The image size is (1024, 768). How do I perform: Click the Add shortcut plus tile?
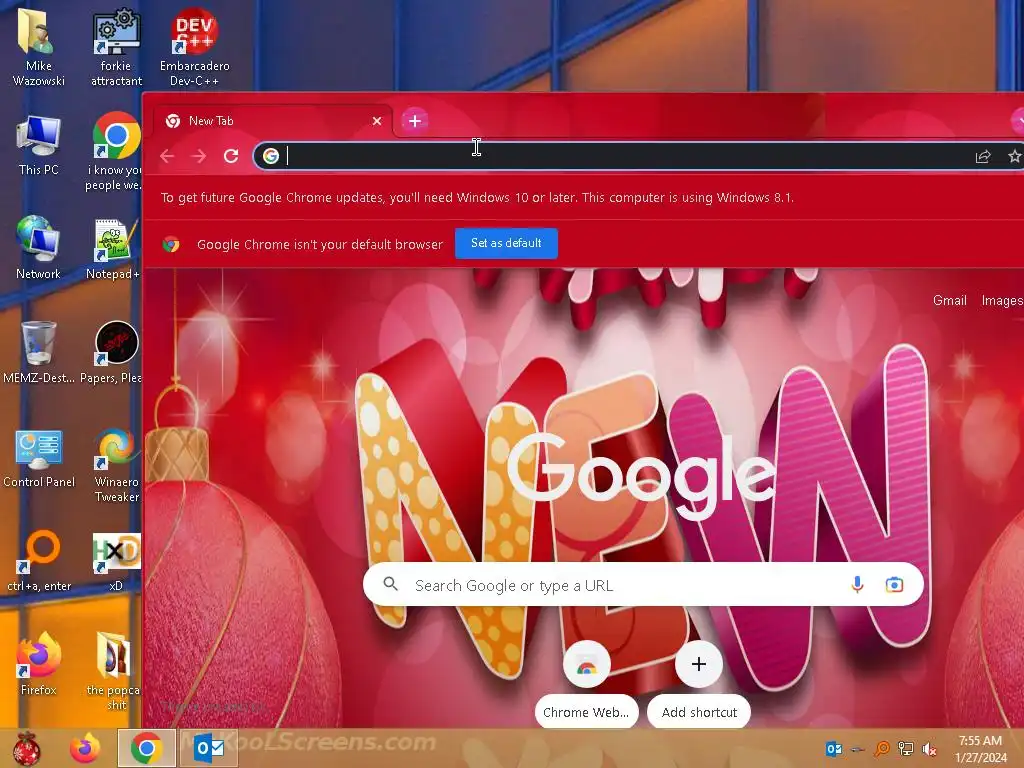699,684
